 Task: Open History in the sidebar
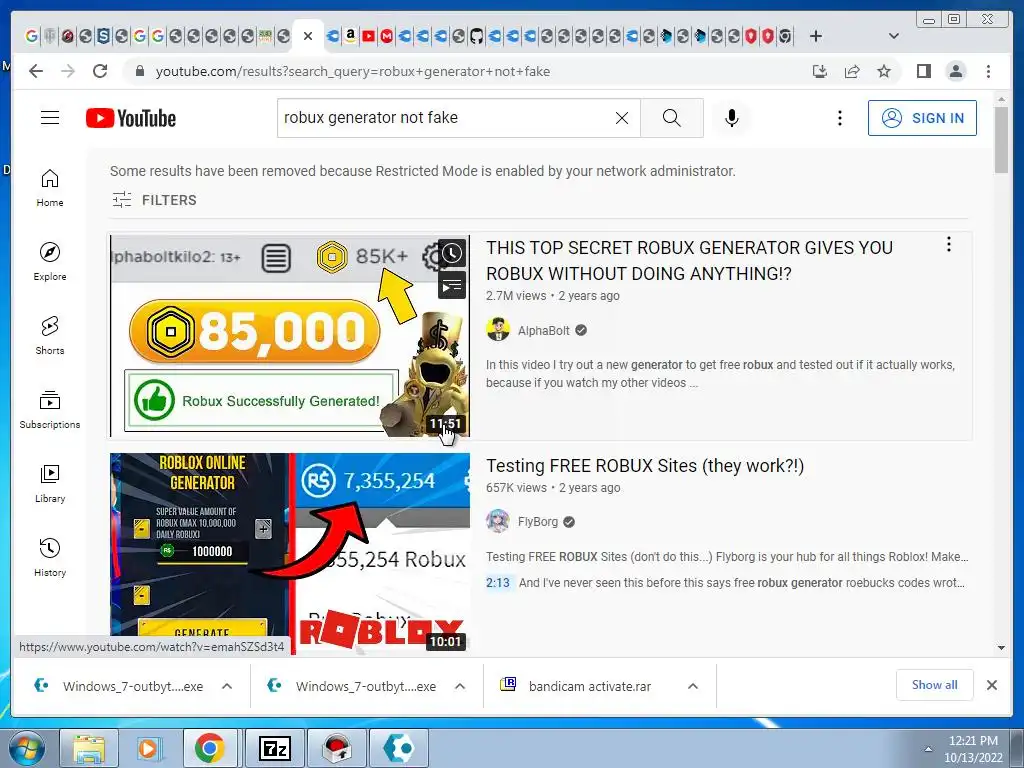(x=50, y=557)
